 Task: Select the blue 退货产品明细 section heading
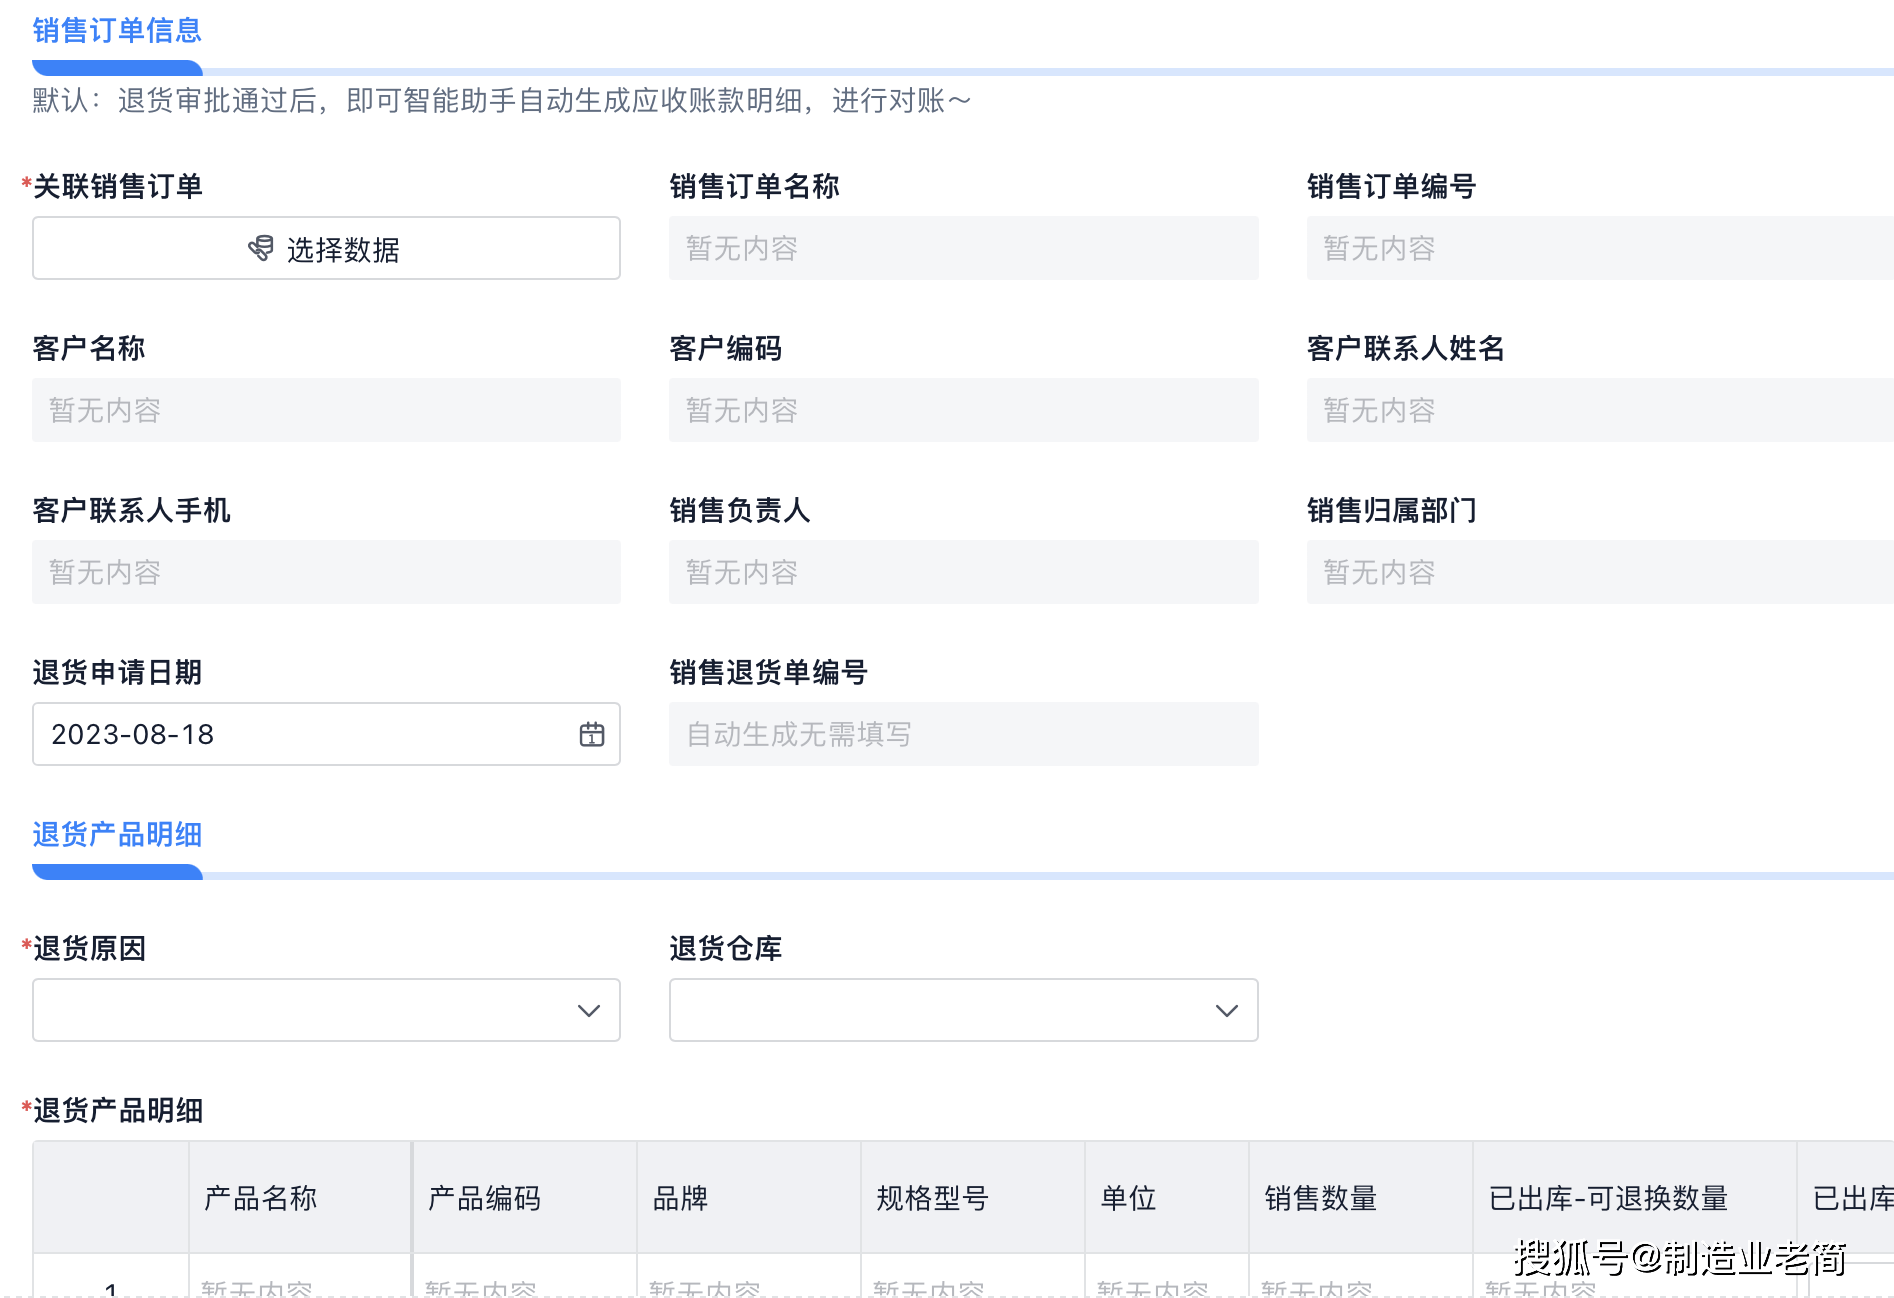tap(117, 834)
